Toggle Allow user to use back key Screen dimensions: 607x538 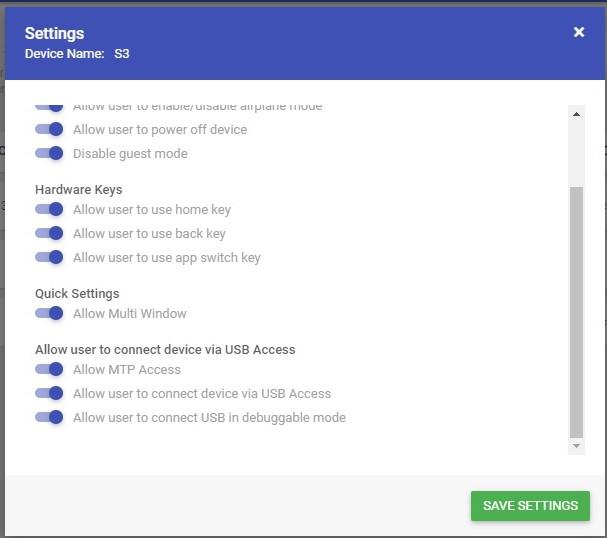(x=49, y=233)
